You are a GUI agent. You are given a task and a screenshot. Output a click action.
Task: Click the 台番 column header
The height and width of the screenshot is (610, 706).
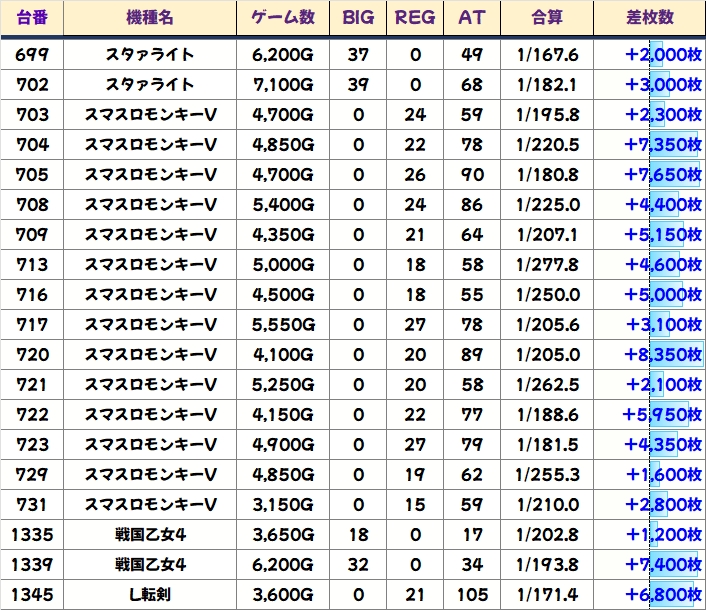coord(33,18)
